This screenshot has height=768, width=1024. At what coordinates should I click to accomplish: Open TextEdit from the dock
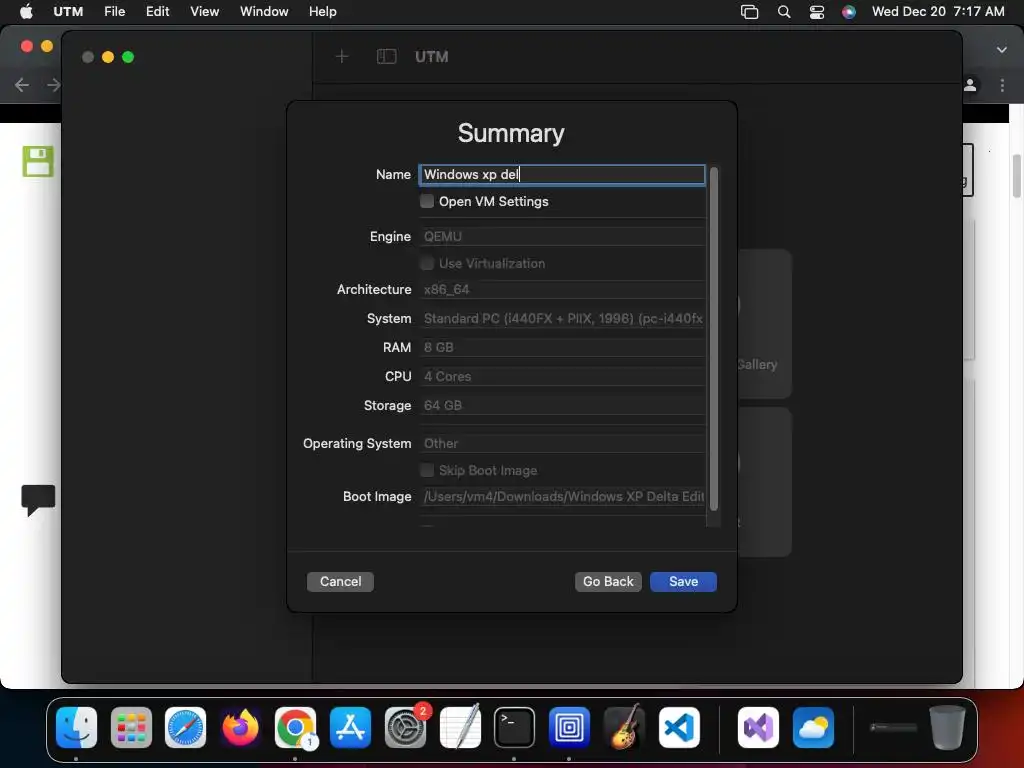click(x=460, y=727)
